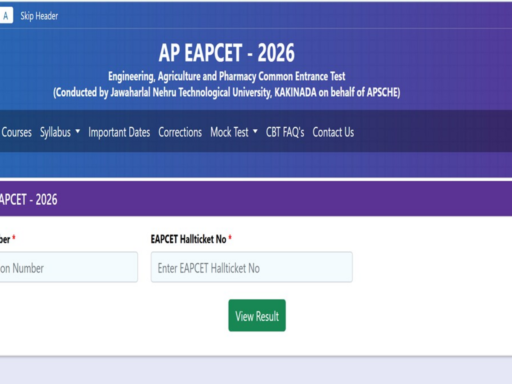
Task: Go to the Corrections page
Action: click(180, 132)
